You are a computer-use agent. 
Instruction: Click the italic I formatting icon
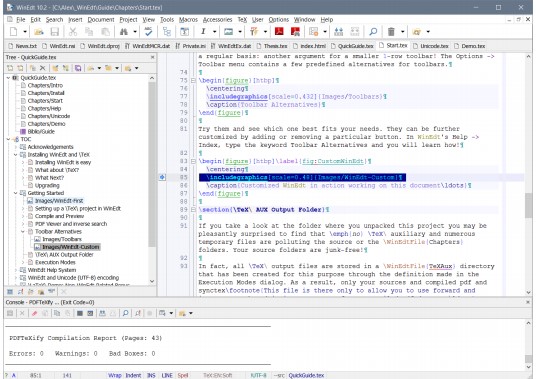[x=203, y=32]
